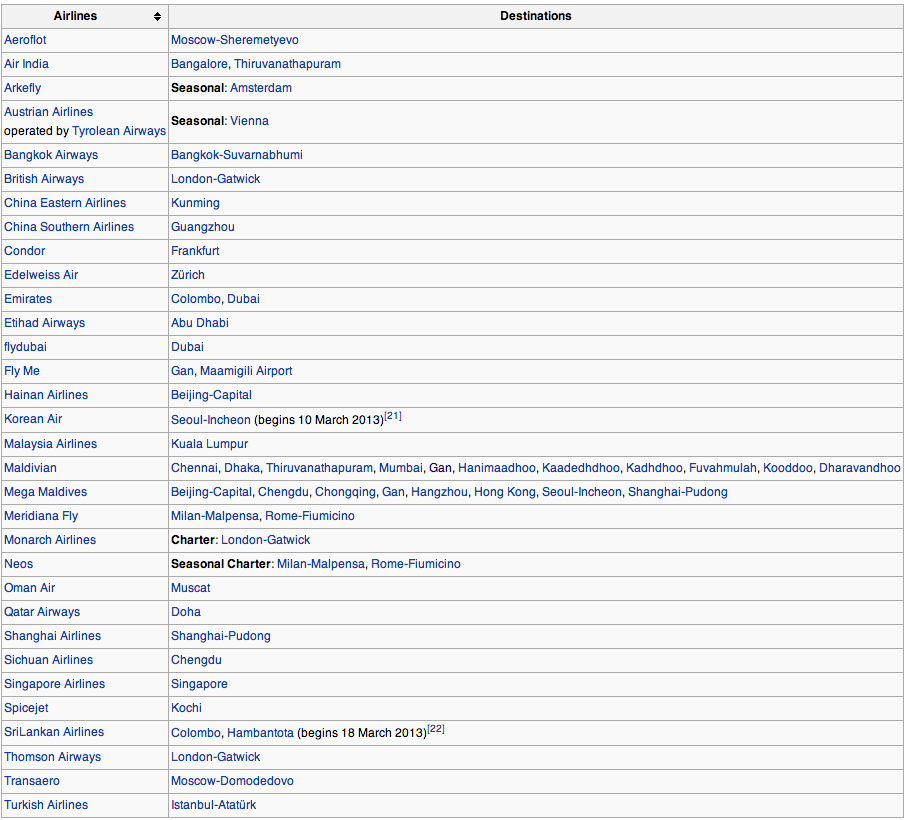This screenshot has width=905, height=820.
Task: Open the Air India link
Action: (26, 64)
